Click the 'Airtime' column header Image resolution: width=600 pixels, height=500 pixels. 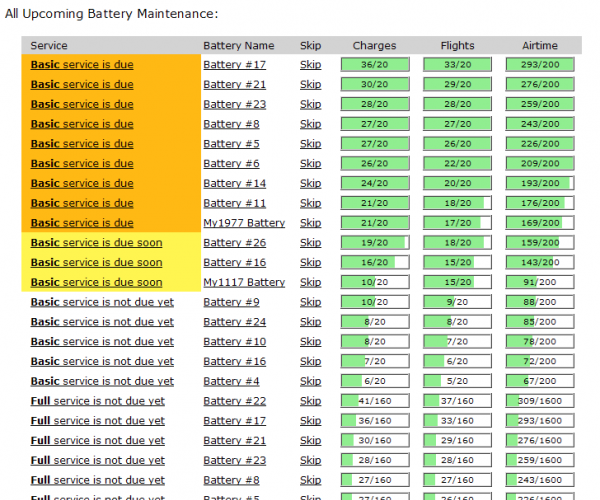[540, 46]
